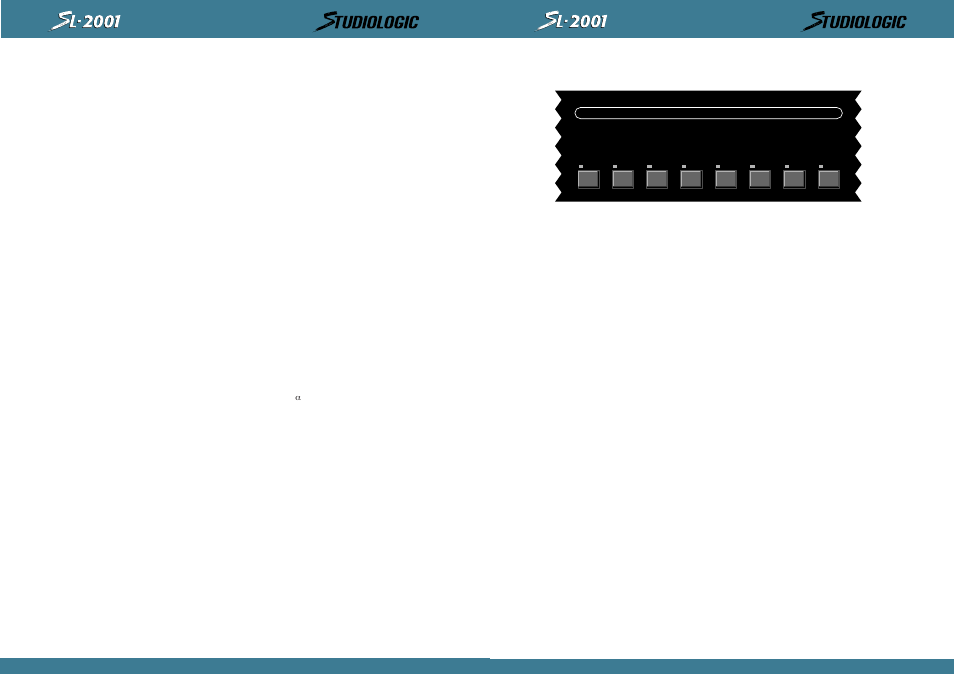Click the eighth, rightmost gray panel button
Viewport: 954px width, 675px height.
pyautogui.click(x=829, y=179)
